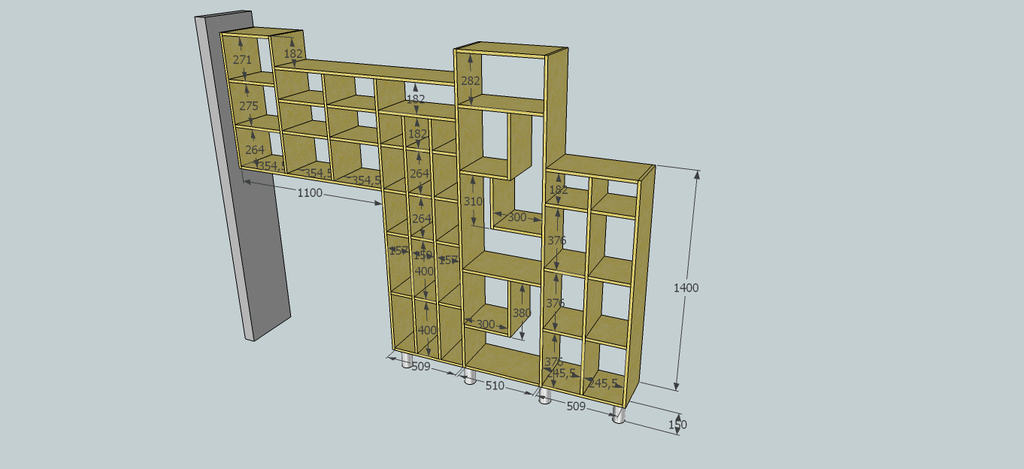Select the 271 dimension label
Viewport: 1024px width, 469px height.
pos(242,60)
